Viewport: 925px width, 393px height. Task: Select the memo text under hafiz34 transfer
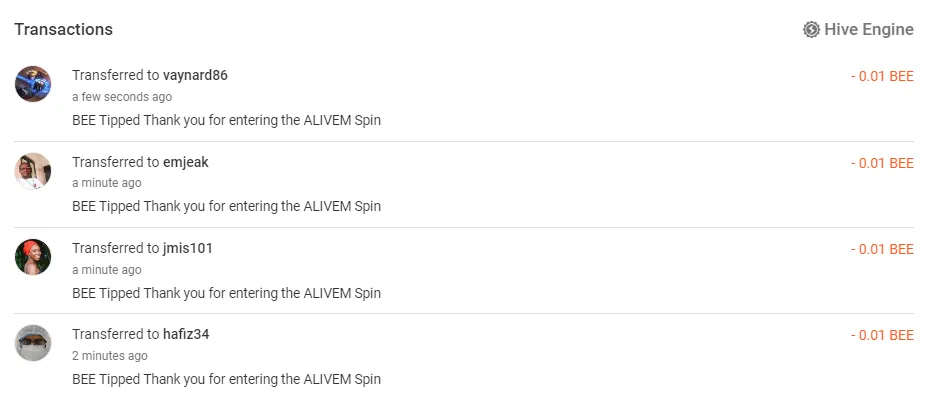click(x=227, y=379)
